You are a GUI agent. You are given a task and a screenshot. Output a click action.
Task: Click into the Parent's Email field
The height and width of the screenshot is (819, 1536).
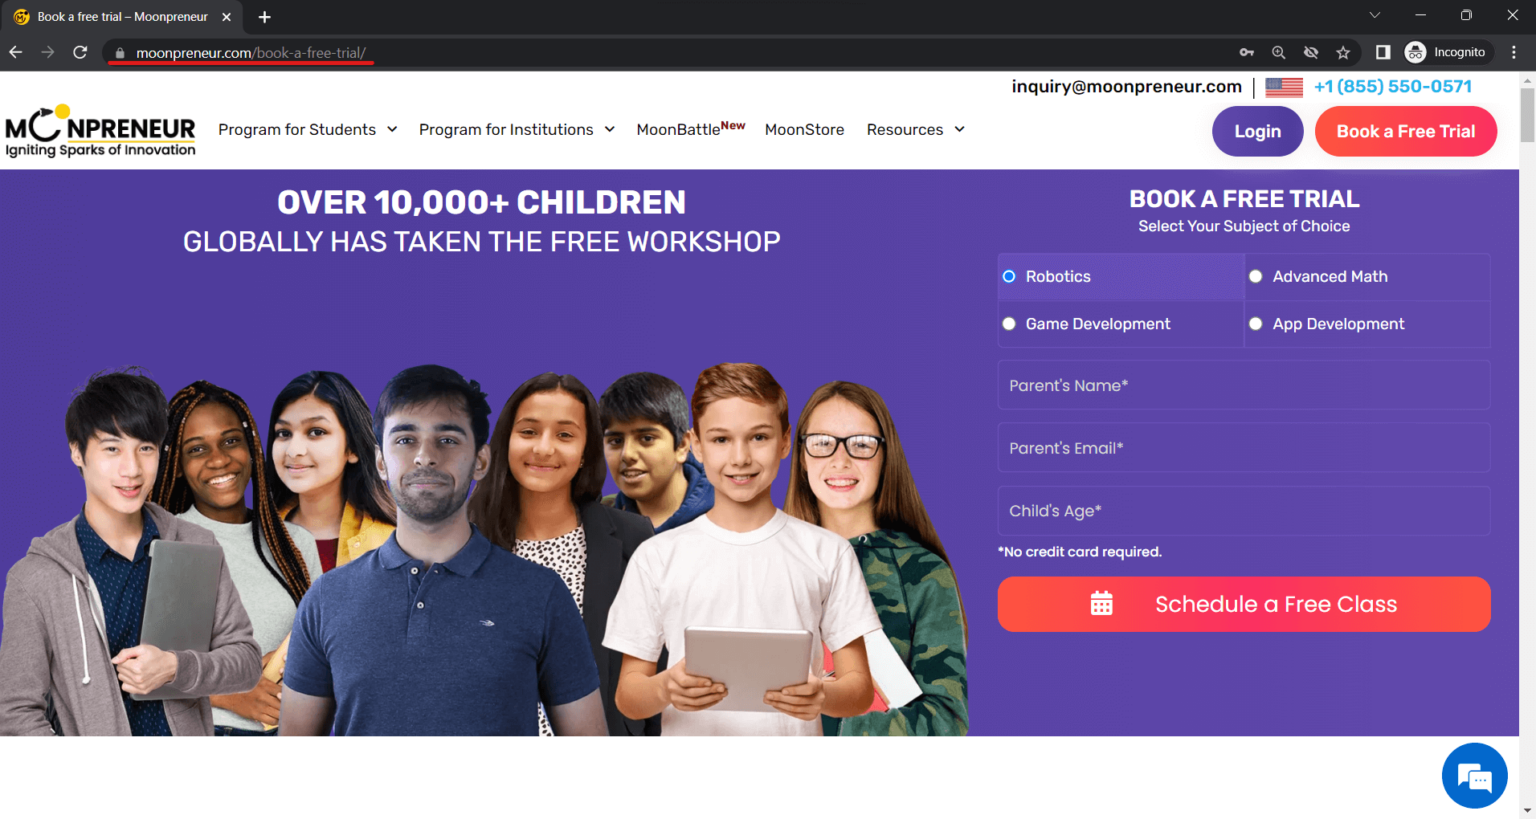pos(1244,448)
